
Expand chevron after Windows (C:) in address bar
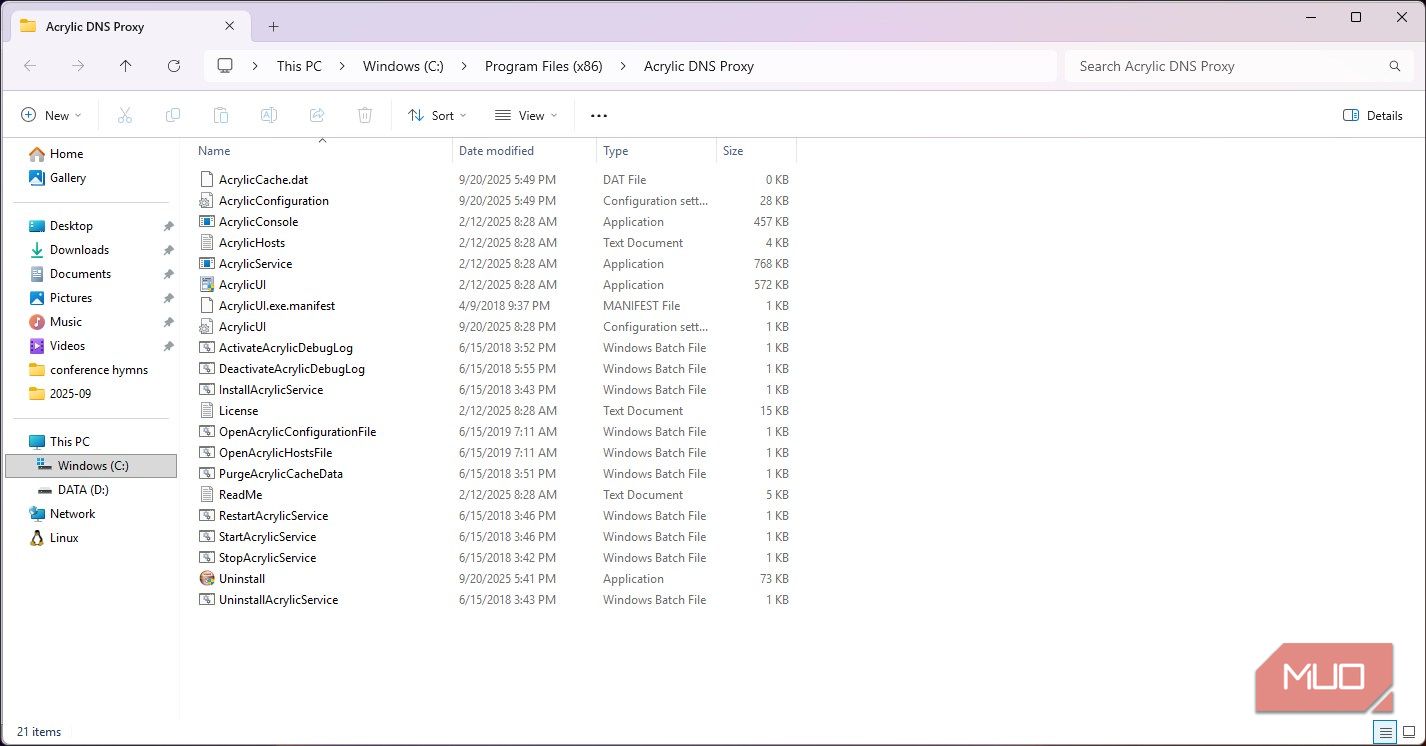[x=464, y=66]
